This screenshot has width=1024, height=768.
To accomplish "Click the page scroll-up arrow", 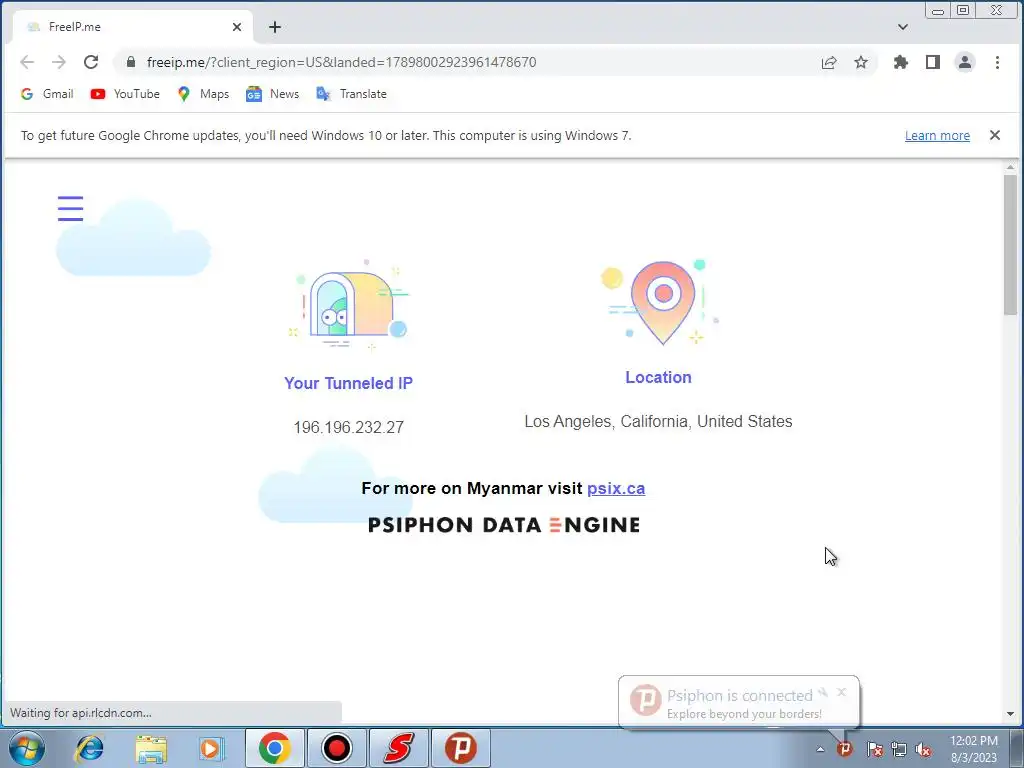I will (x=1010, y=168).
